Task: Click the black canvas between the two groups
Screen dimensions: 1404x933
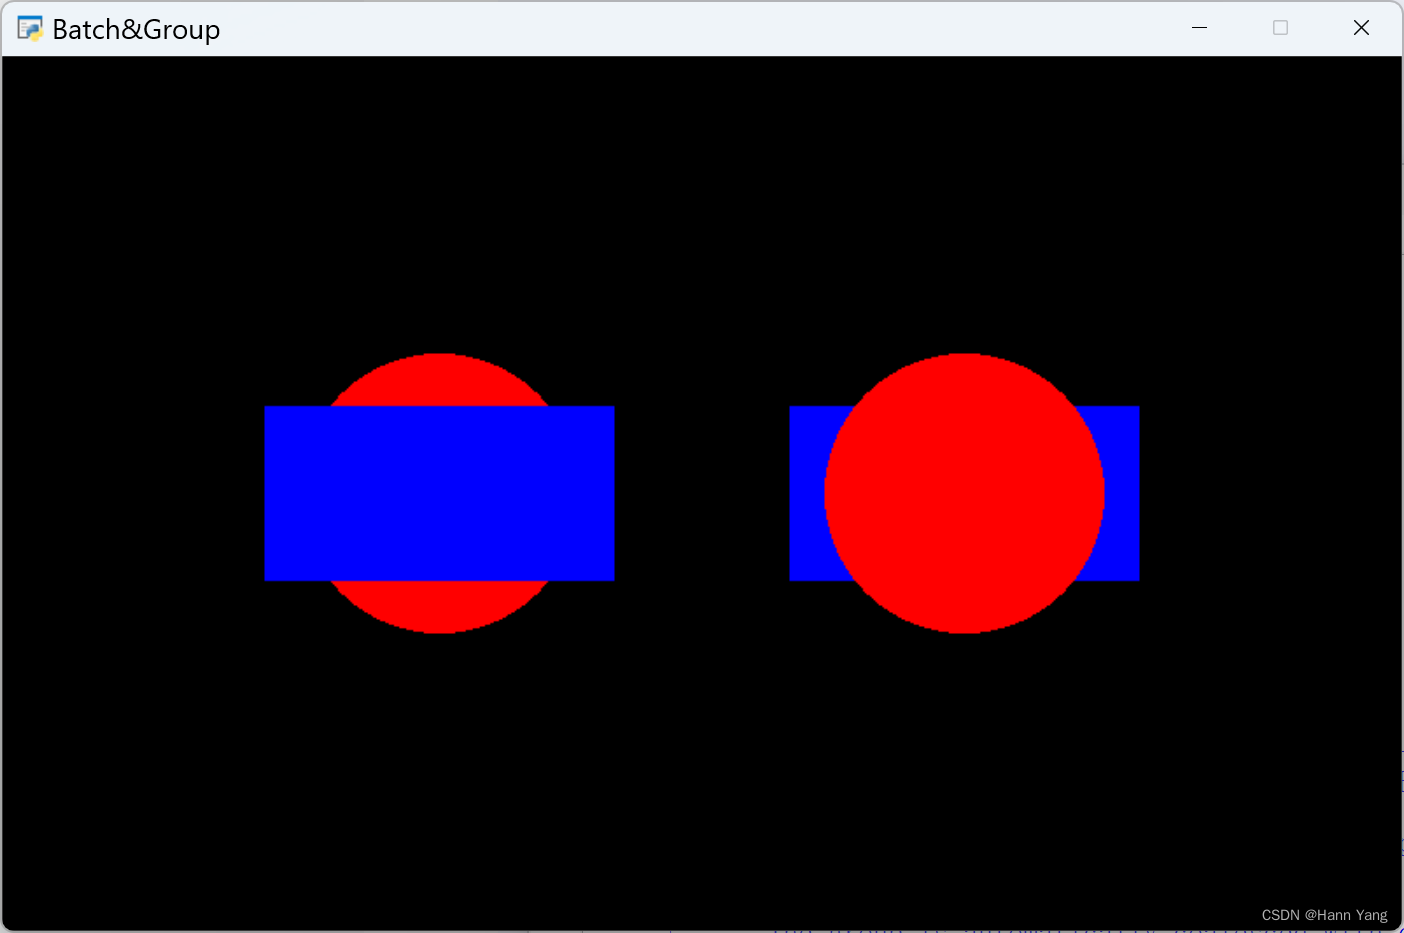Action: 700,492
